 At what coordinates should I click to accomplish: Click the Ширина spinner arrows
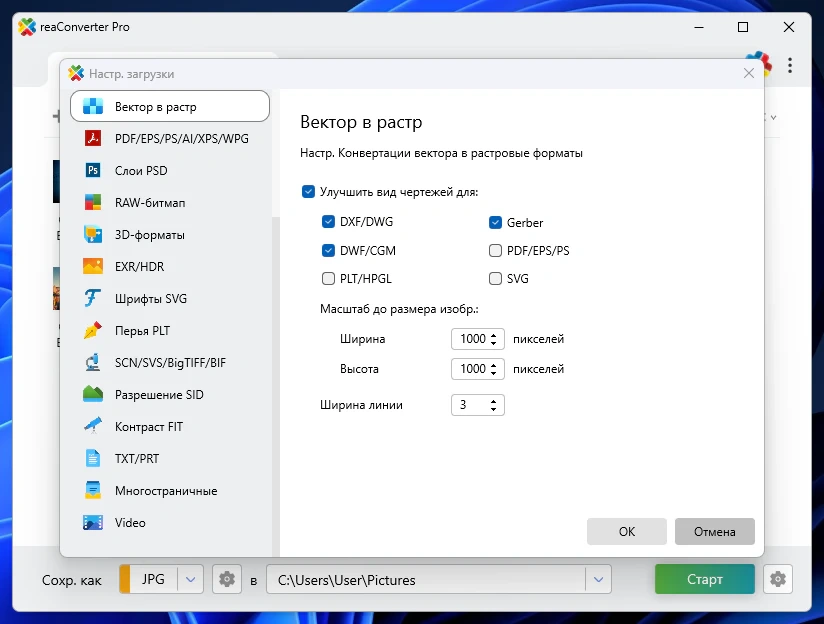tap(493, 339)
